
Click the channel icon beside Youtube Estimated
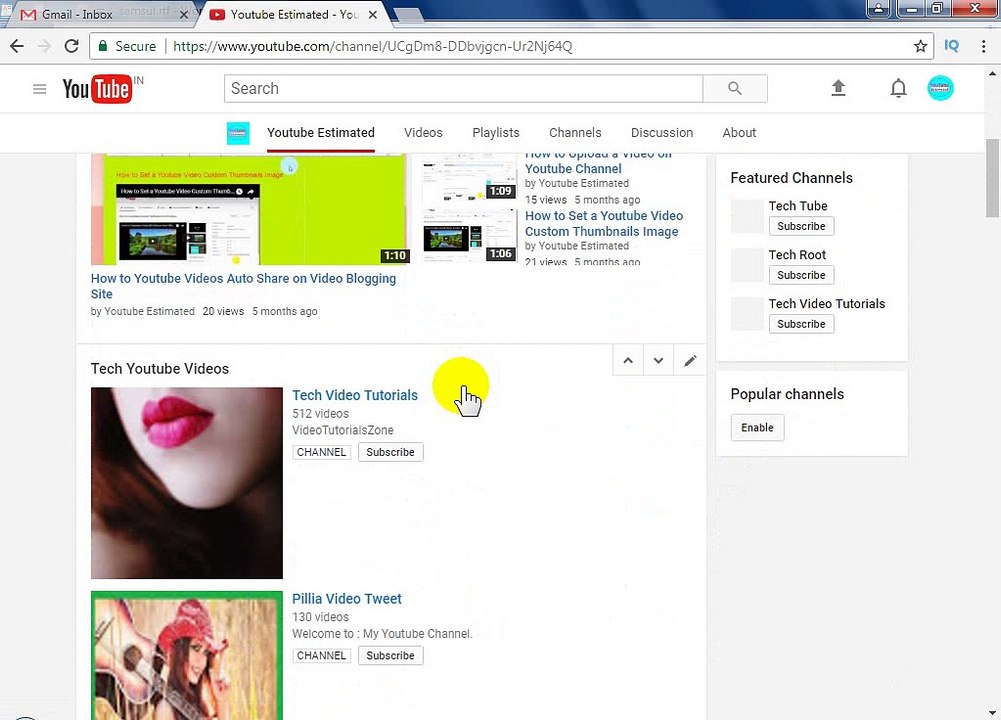(238, 133)
